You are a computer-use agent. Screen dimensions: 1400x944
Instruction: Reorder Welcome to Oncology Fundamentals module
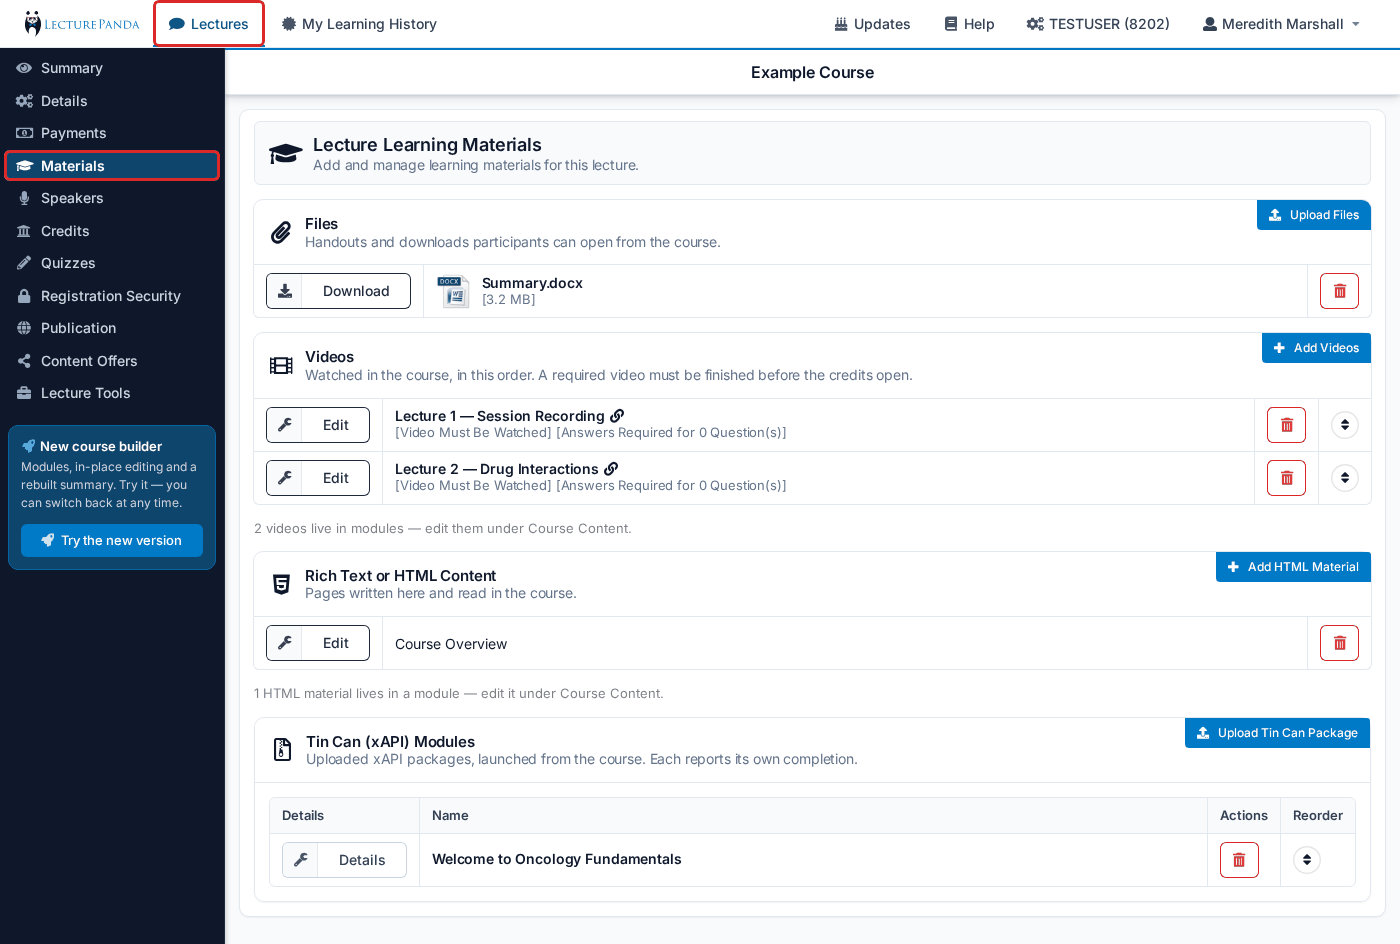coord(1307,860)
